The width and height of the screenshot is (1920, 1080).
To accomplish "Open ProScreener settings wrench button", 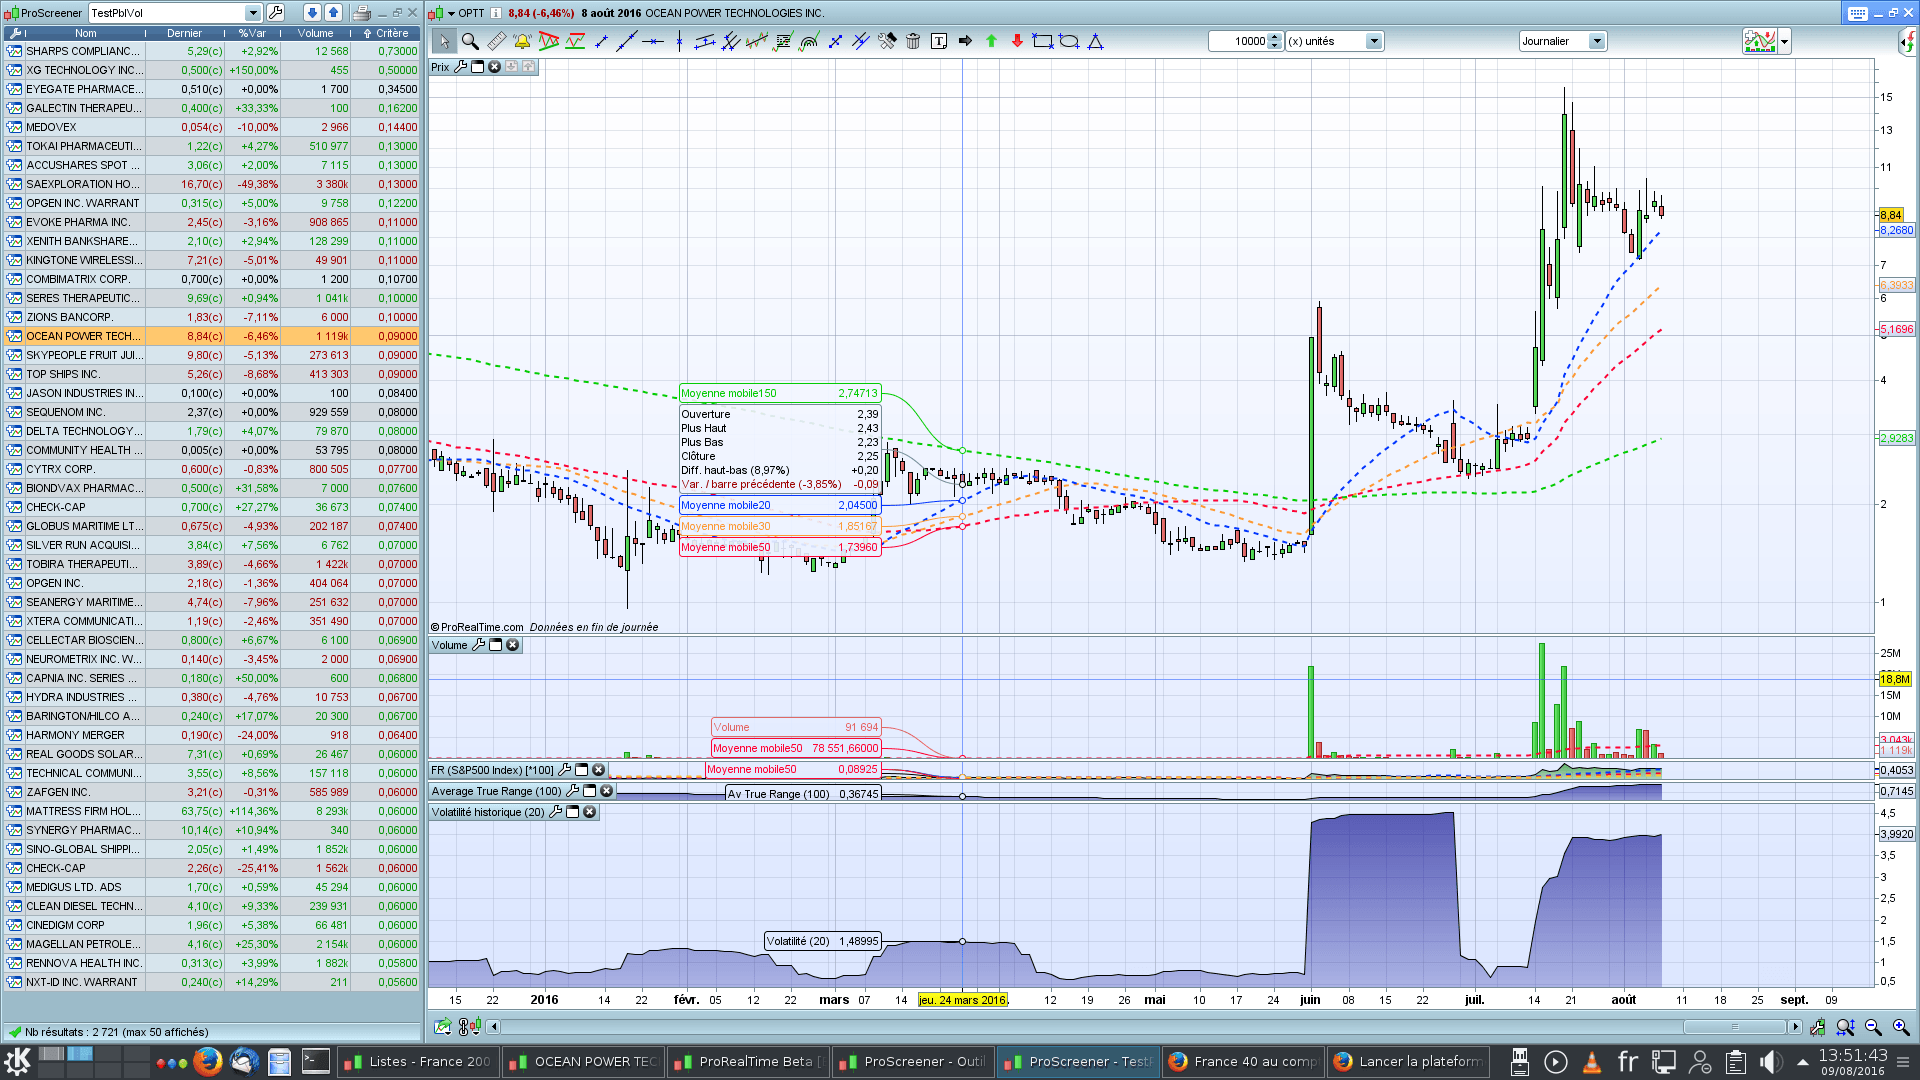I will [x=276, y=13].
